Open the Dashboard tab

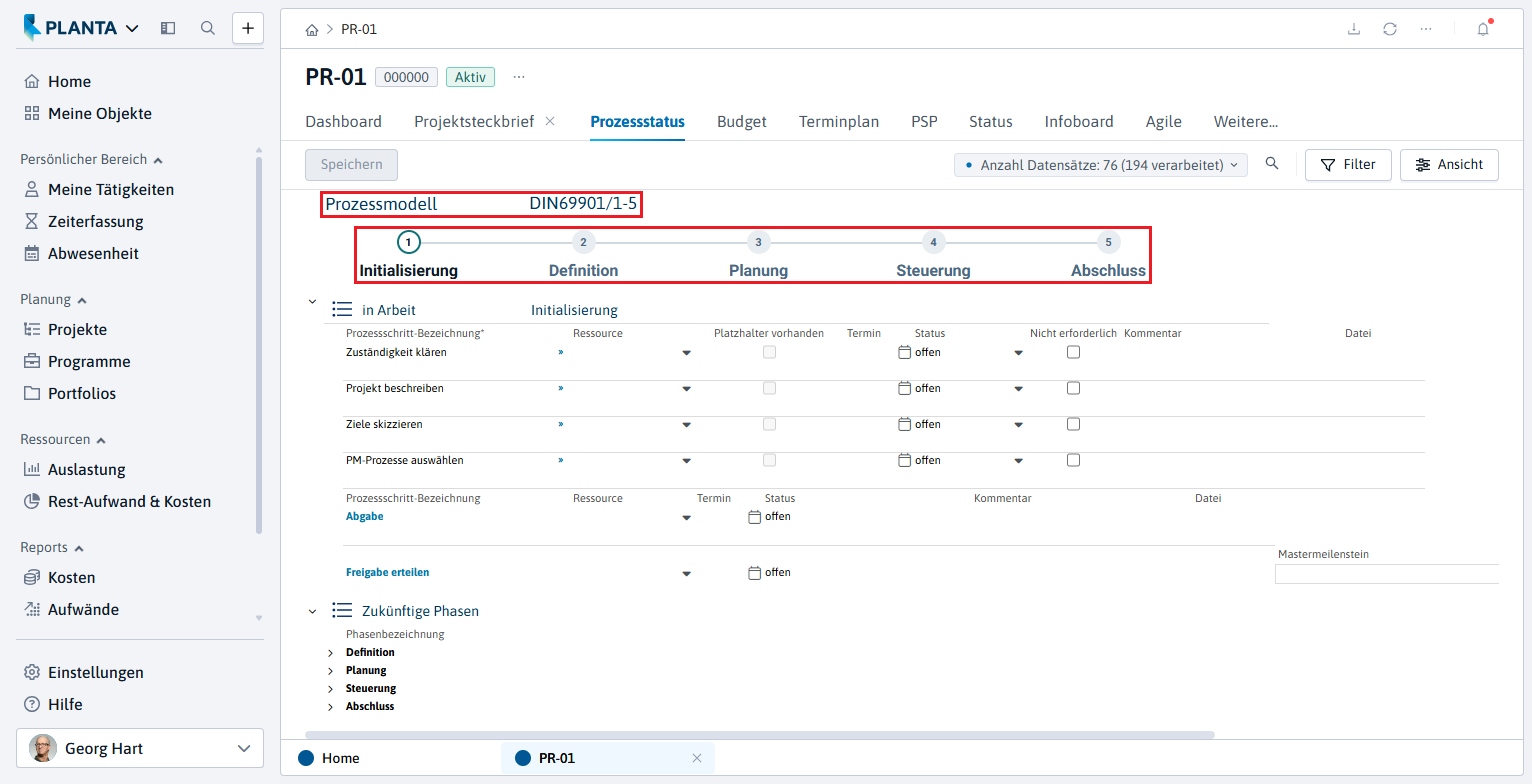point(343,122)
